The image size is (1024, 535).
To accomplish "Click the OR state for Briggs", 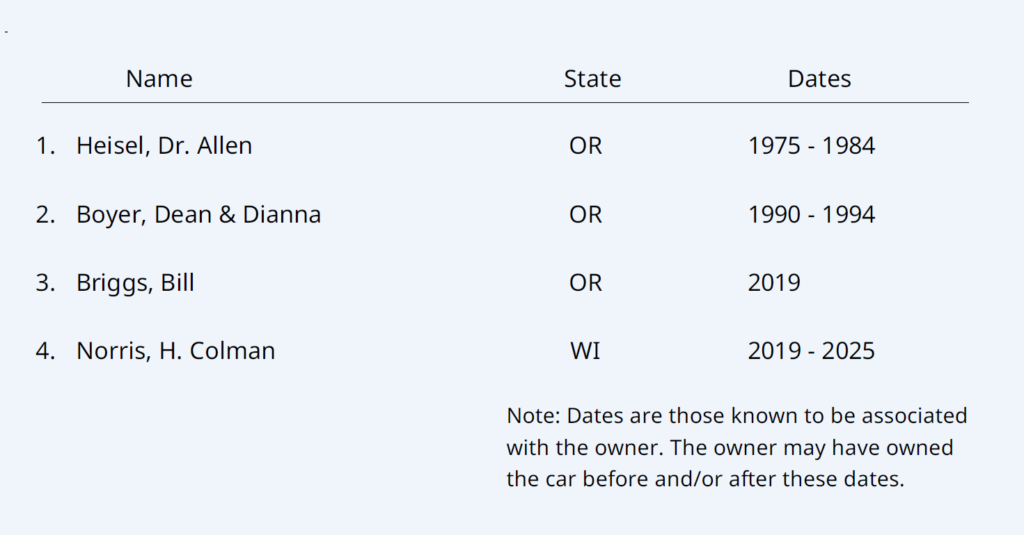I will (586, 283).
